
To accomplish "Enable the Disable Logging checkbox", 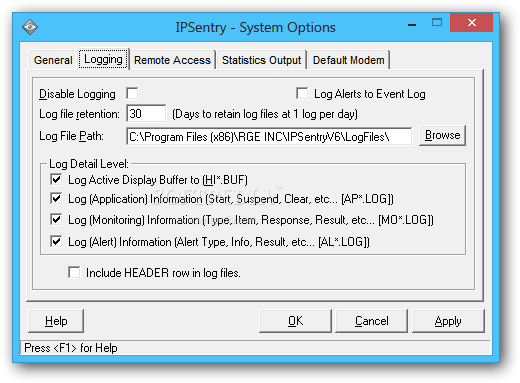I will coord(132,93).
